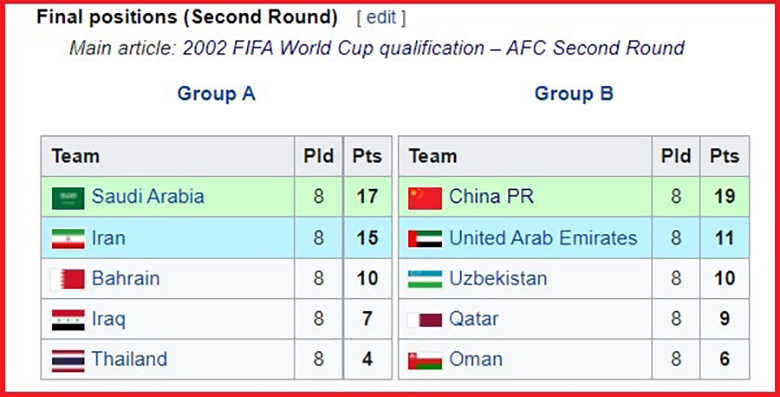Open the Group B heading link
Image resolution: width=780 pixels, height=397 pixels.
[574, 94]
